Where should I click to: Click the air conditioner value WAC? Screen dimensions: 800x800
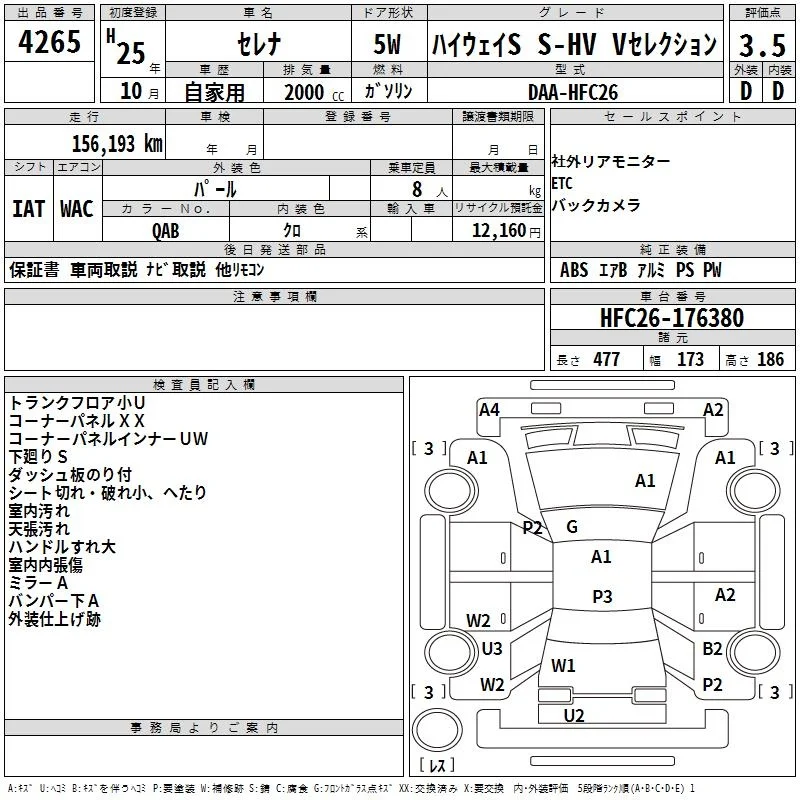77,209
